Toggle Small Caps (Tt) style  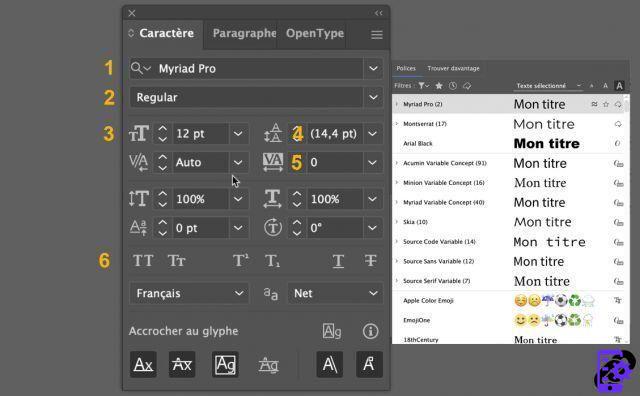(176, 260)
